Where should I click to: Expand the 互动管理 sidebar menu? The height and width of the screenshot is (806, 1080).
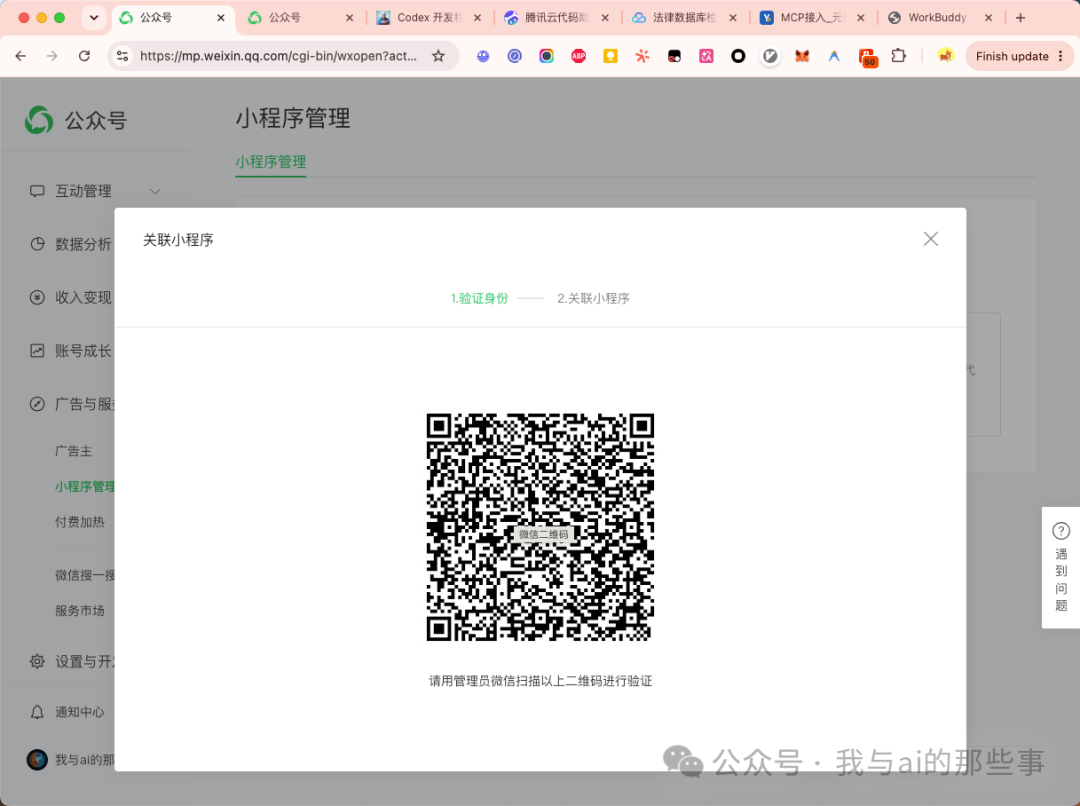95,191
